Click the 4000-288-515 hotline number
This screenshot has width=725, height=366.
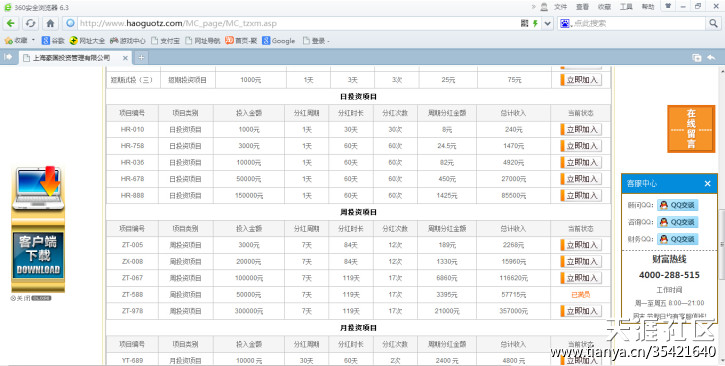[x=669, y=275]
